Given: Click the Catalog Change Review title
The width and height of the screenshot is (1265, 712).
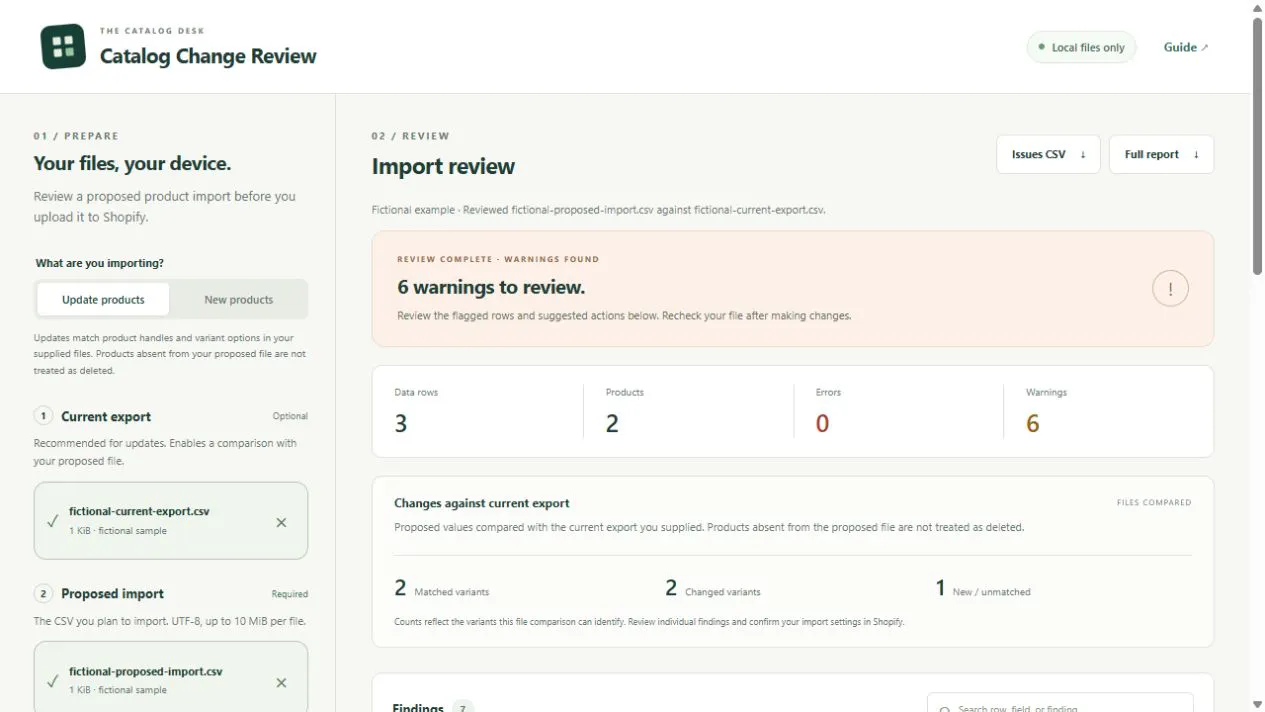Looking at the screenshot, I should coord(208,57).
